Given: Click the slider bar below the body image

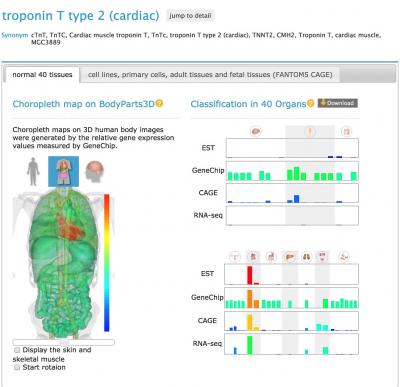Looking at the screenshot, I should [x=64, y=342].
